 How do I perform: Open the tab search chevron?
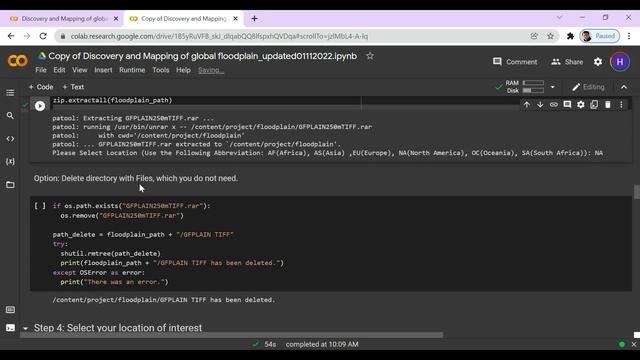tap(559, 18)
